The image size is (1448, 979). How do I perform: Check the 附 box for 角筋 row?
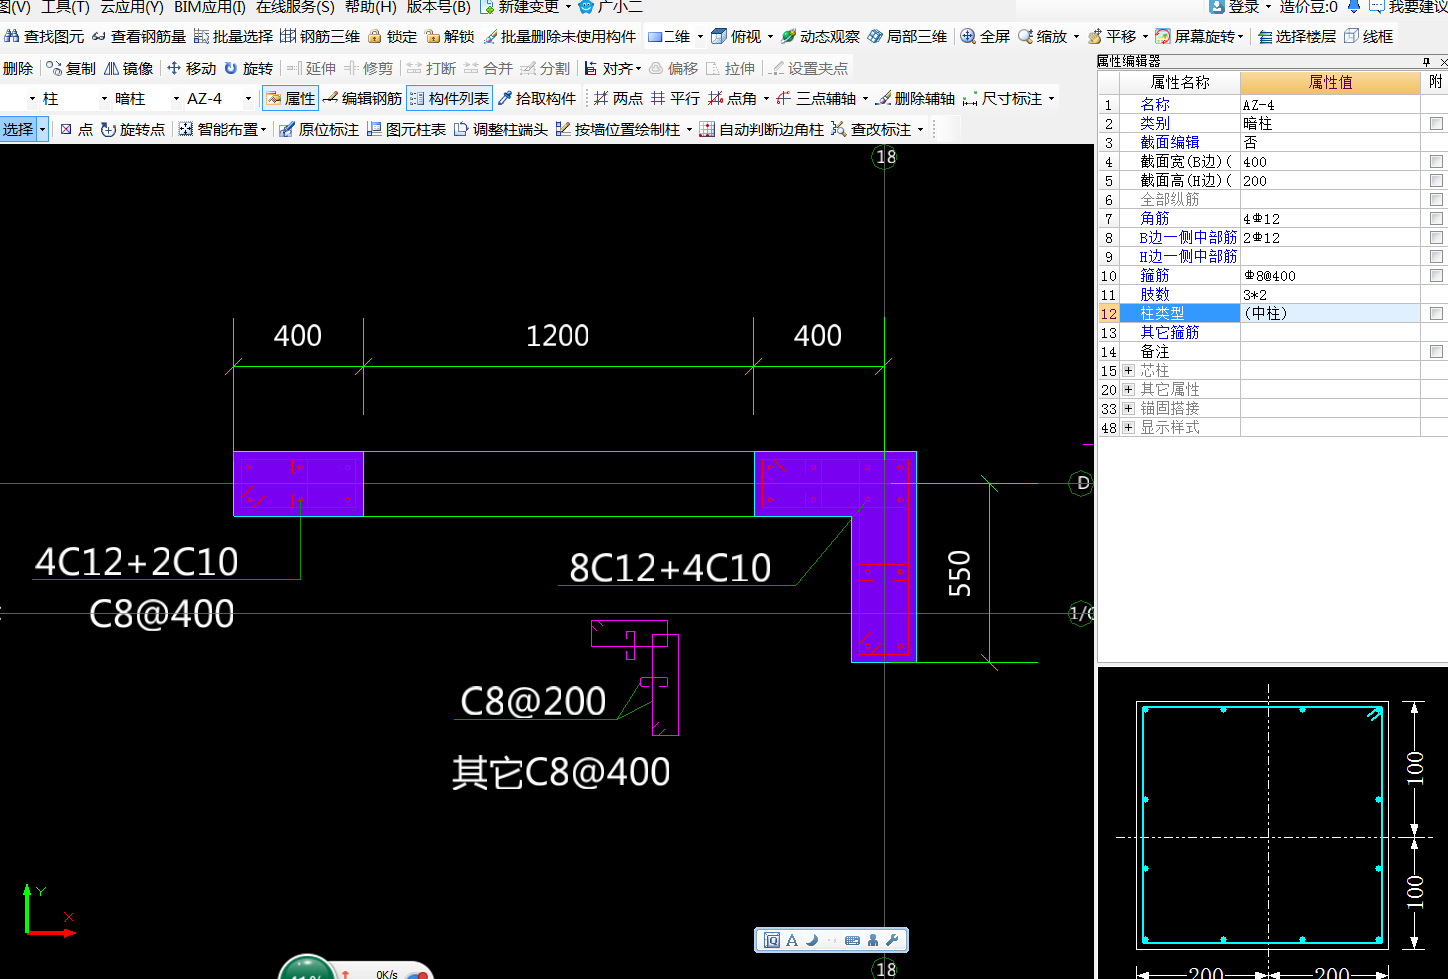[1436, 218]
